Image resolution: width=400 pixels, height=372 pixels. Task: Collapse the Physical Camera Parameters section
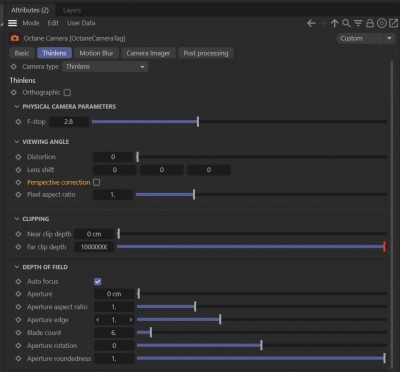(17, 107)
